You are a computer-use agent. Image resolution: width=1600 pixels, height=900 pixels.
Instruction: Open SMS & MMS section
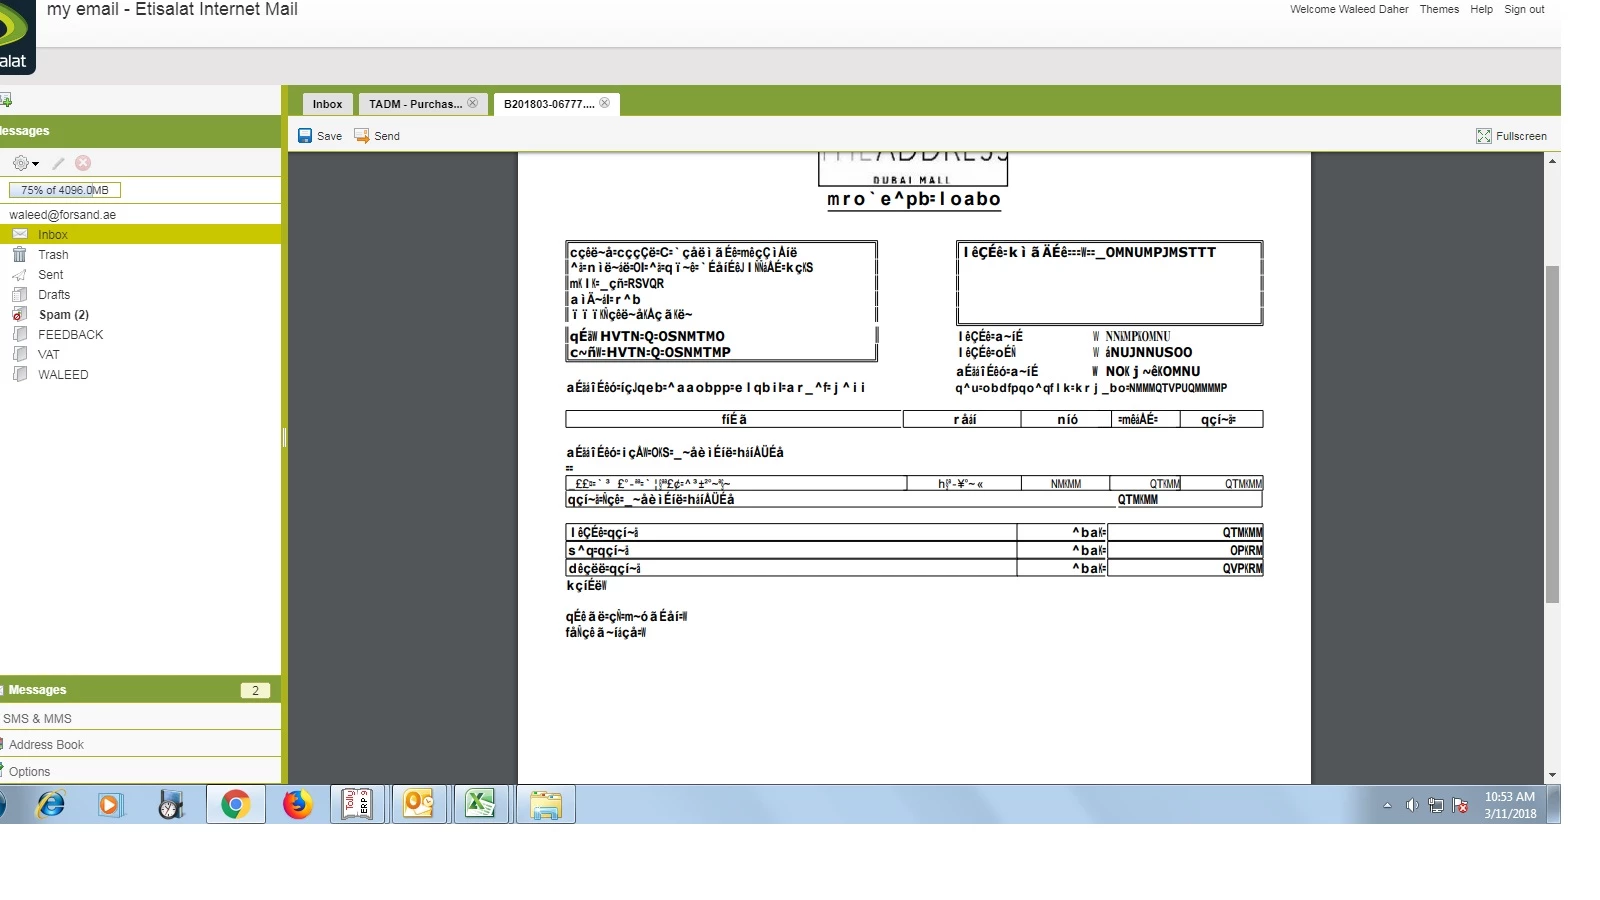point(140,718)
